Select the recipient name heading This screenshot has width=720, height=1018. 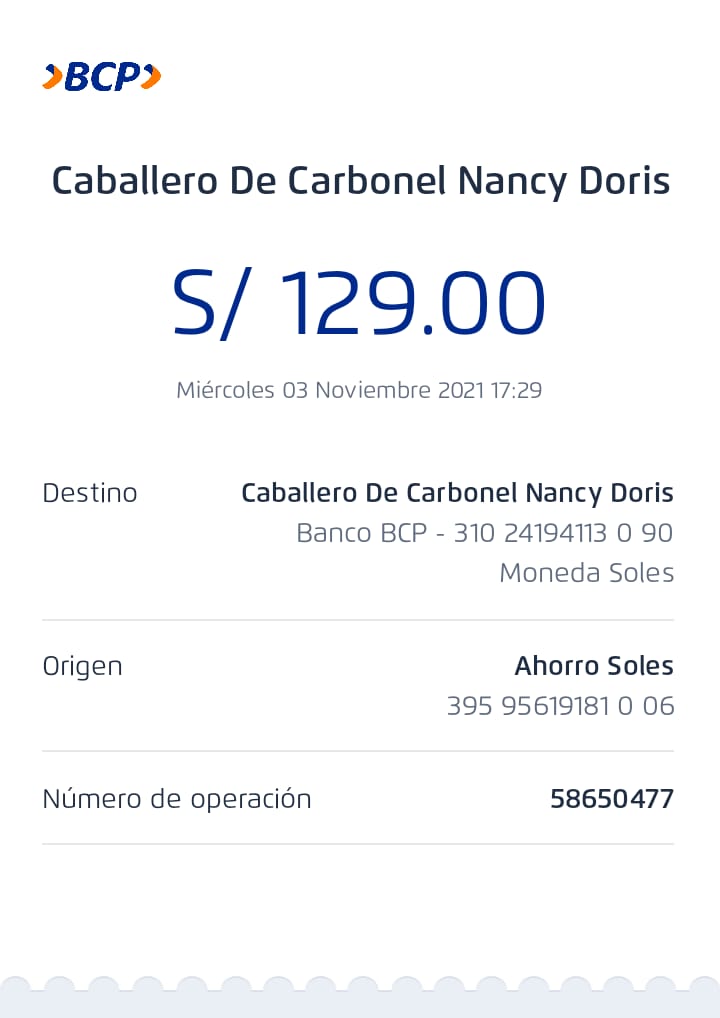point(360,181)
